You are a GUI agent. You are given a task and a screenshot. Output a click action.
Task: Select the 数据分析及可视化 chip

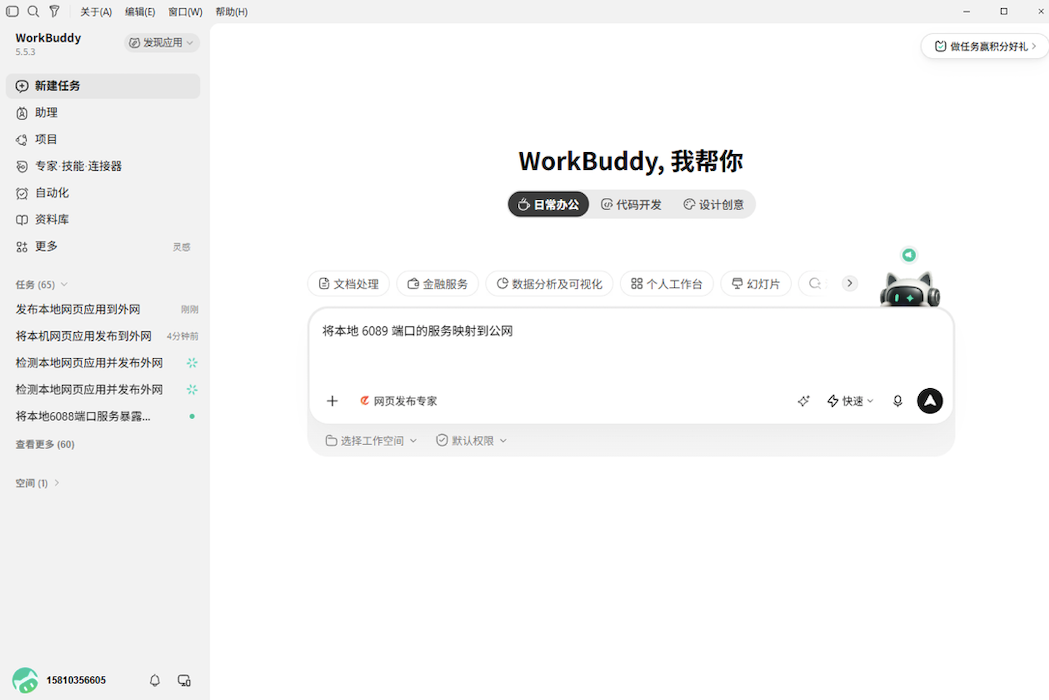click(549, 284)
